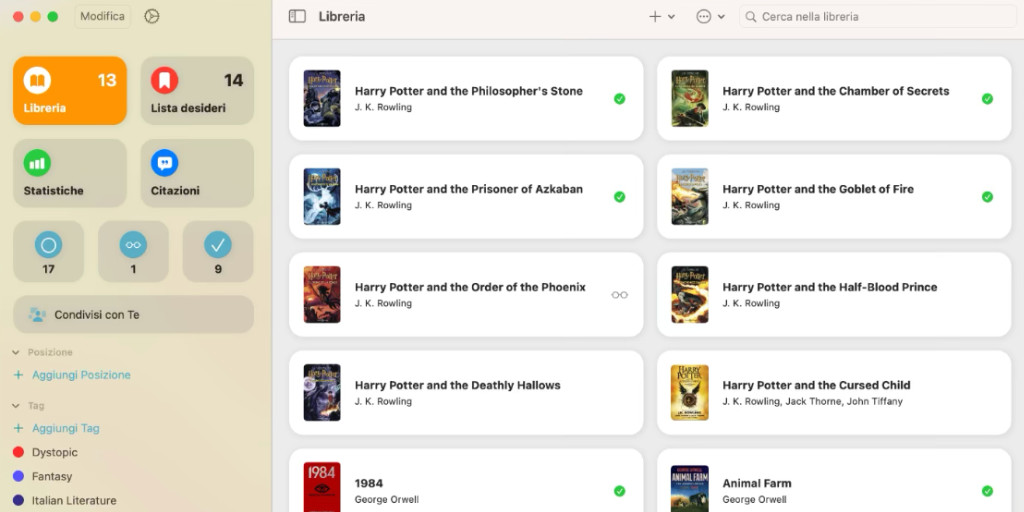Open Half-Blood Prince book cover
Image resolution: width=1024 pixels, height=512 pixels.
pos(690,295)
